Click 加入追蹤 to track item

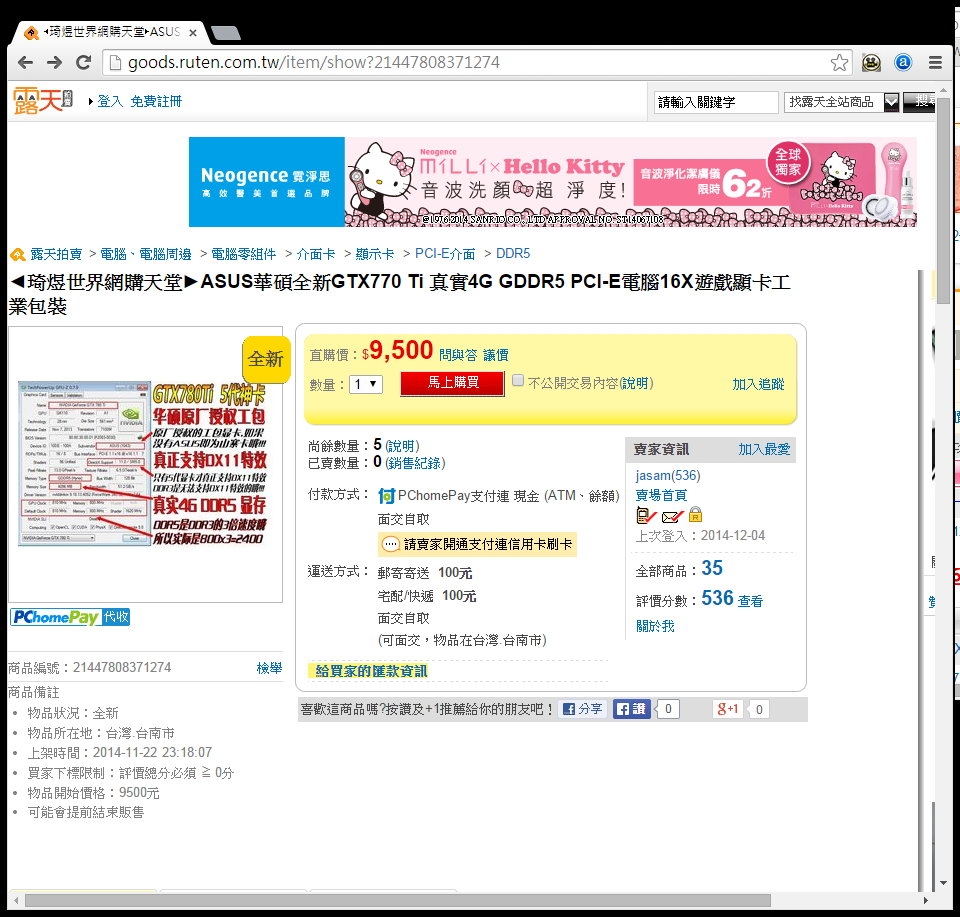click(x=758, y=384)
